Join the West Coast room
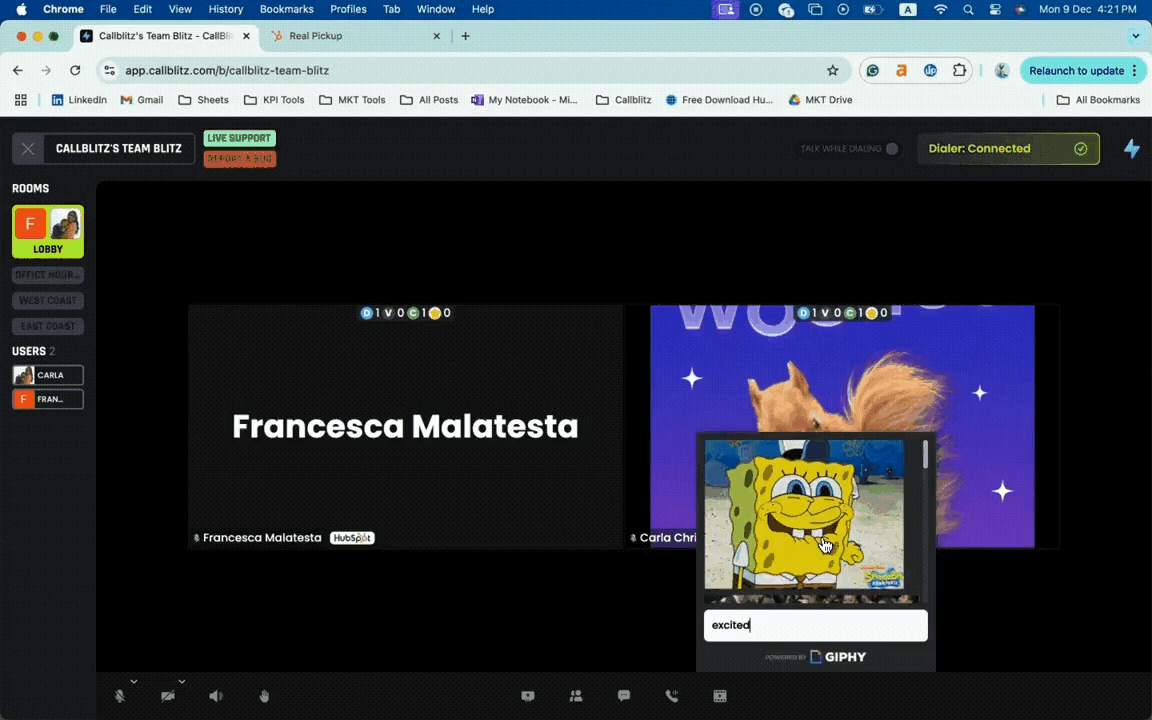1152x720 pixels. click(x=48, y=300)
